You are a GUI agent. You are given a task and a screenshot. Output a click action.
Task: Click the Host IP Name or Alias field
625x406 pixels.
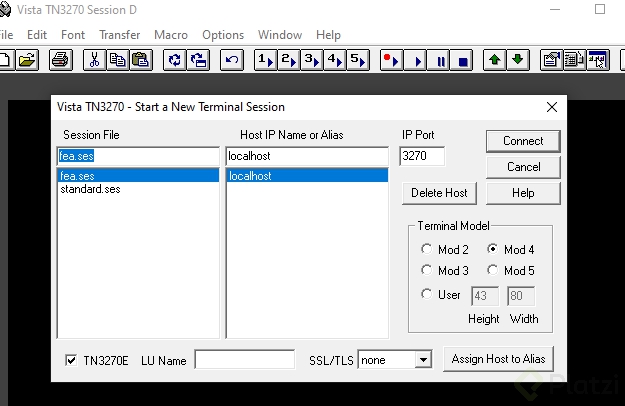307,156
